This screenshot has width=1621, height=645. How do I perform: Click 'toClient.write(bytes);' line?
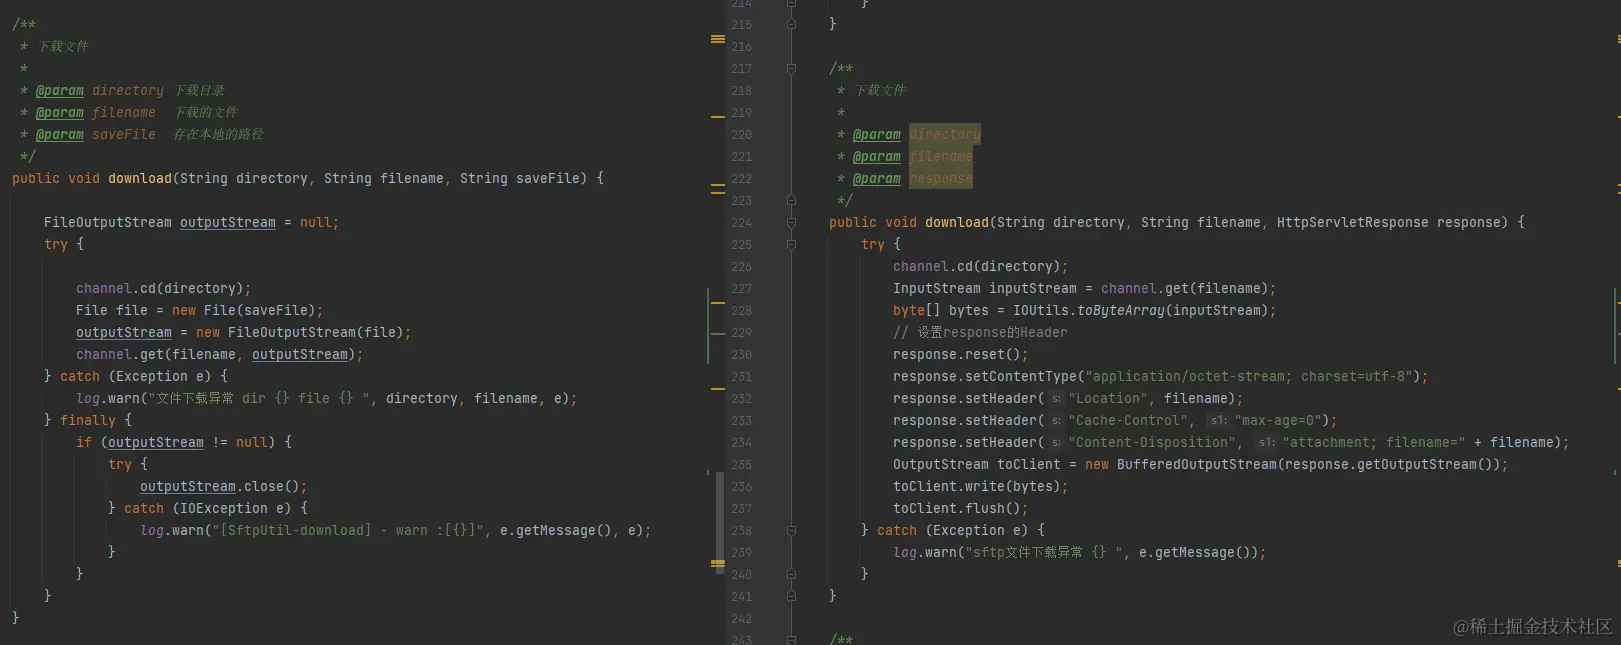981,487
